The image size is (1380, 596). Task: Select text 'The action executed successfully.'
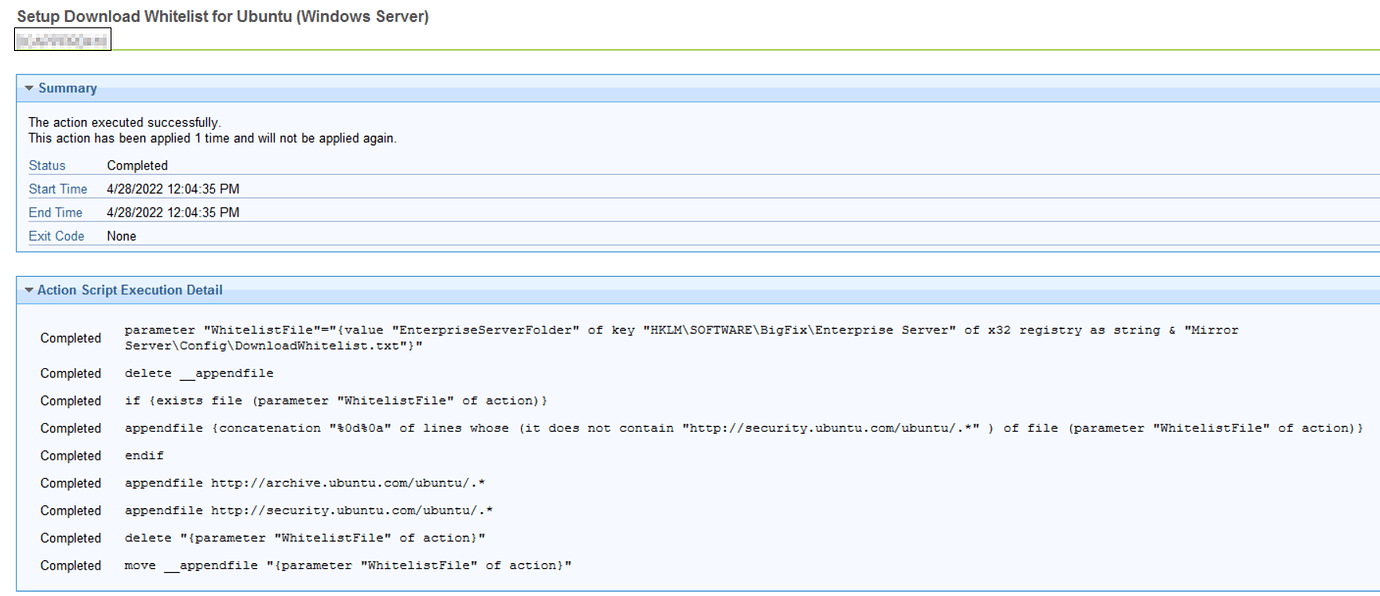point(125,123)
